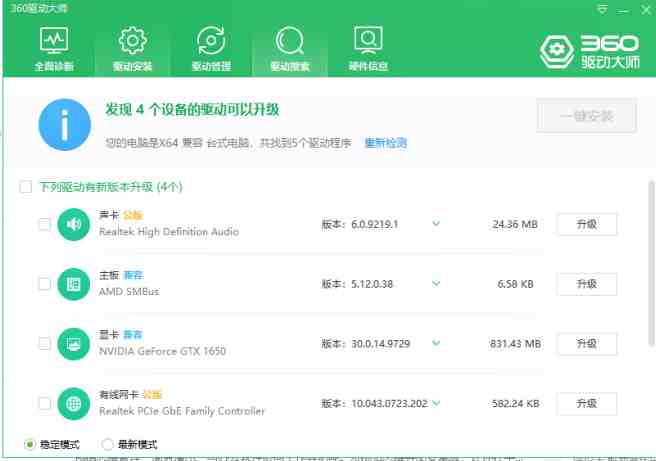Image resolution: width=656 pixels, height=461 pixels.
Task: Click the driver list vertical scrollbar
Action: point(651,264)
